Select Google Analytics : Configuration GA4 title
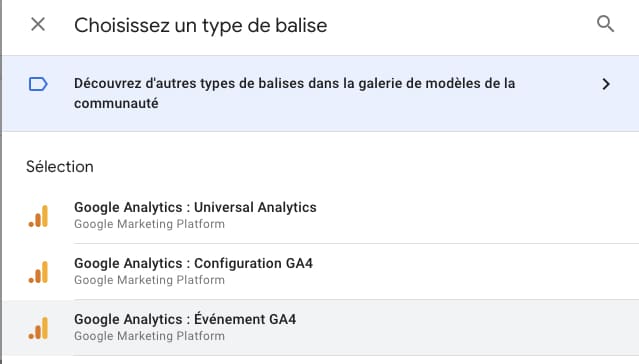The width and height of the screenshot is (639, 364). coord(193,263)
